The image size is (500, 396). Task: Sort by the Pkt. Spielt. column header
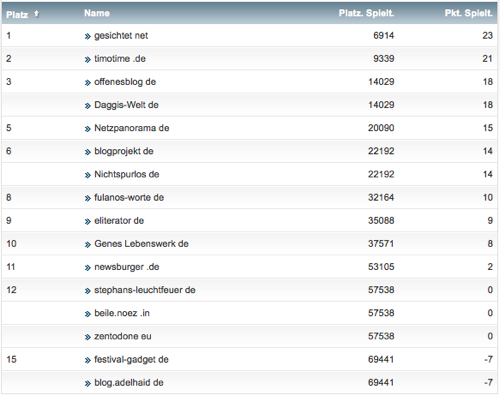[x=468, y=13]
